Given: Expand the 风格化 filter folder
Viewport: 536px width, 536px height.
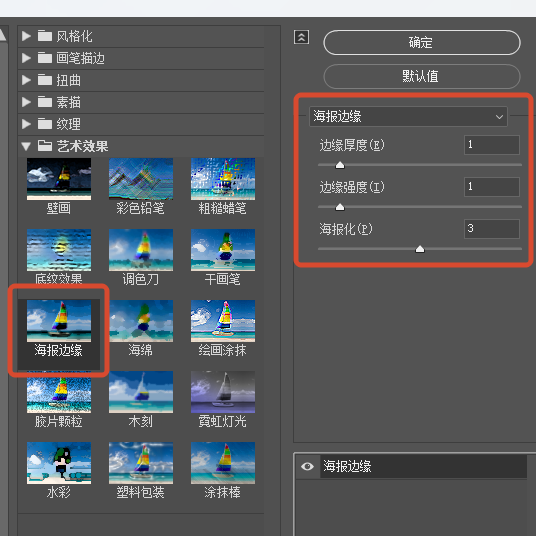Looking at the screenshot, I should point(26,36).
